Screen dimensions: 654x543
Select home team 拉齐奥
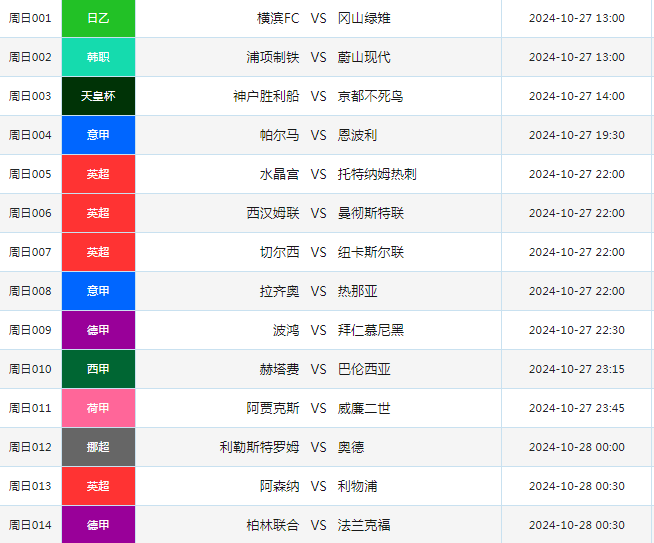coord(279,291)
